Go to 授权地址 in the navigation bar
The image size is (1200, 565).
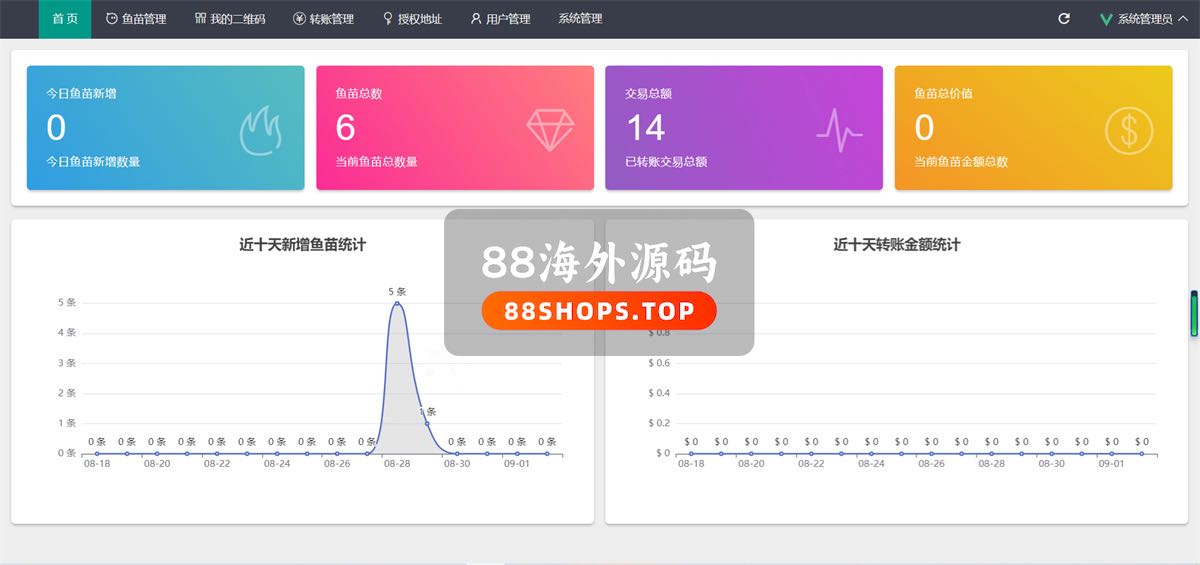pyautogui.click(x=412, y=19)
